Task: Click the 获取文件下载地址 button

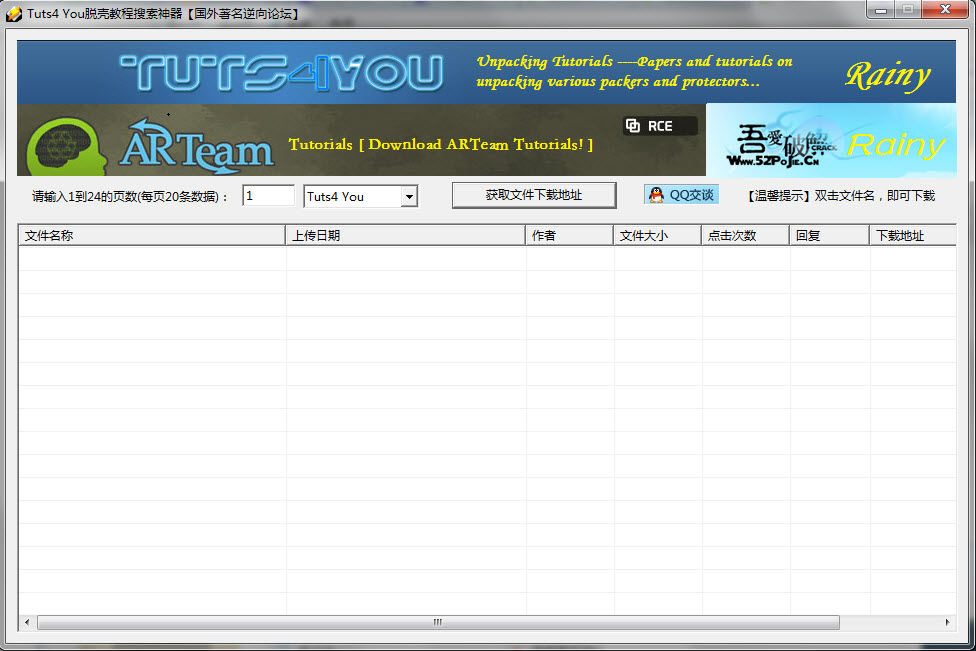Action: 533,195
